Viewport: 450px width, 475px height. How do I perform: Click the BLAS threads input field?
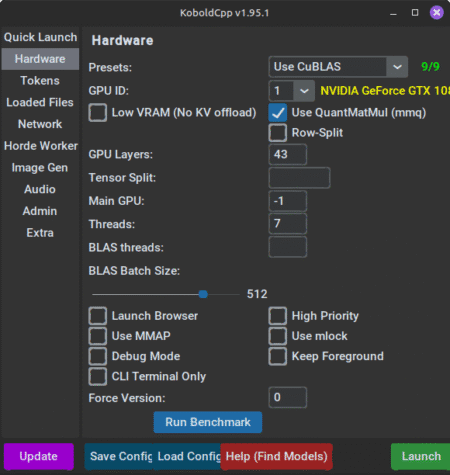click(x=288, y=247)
